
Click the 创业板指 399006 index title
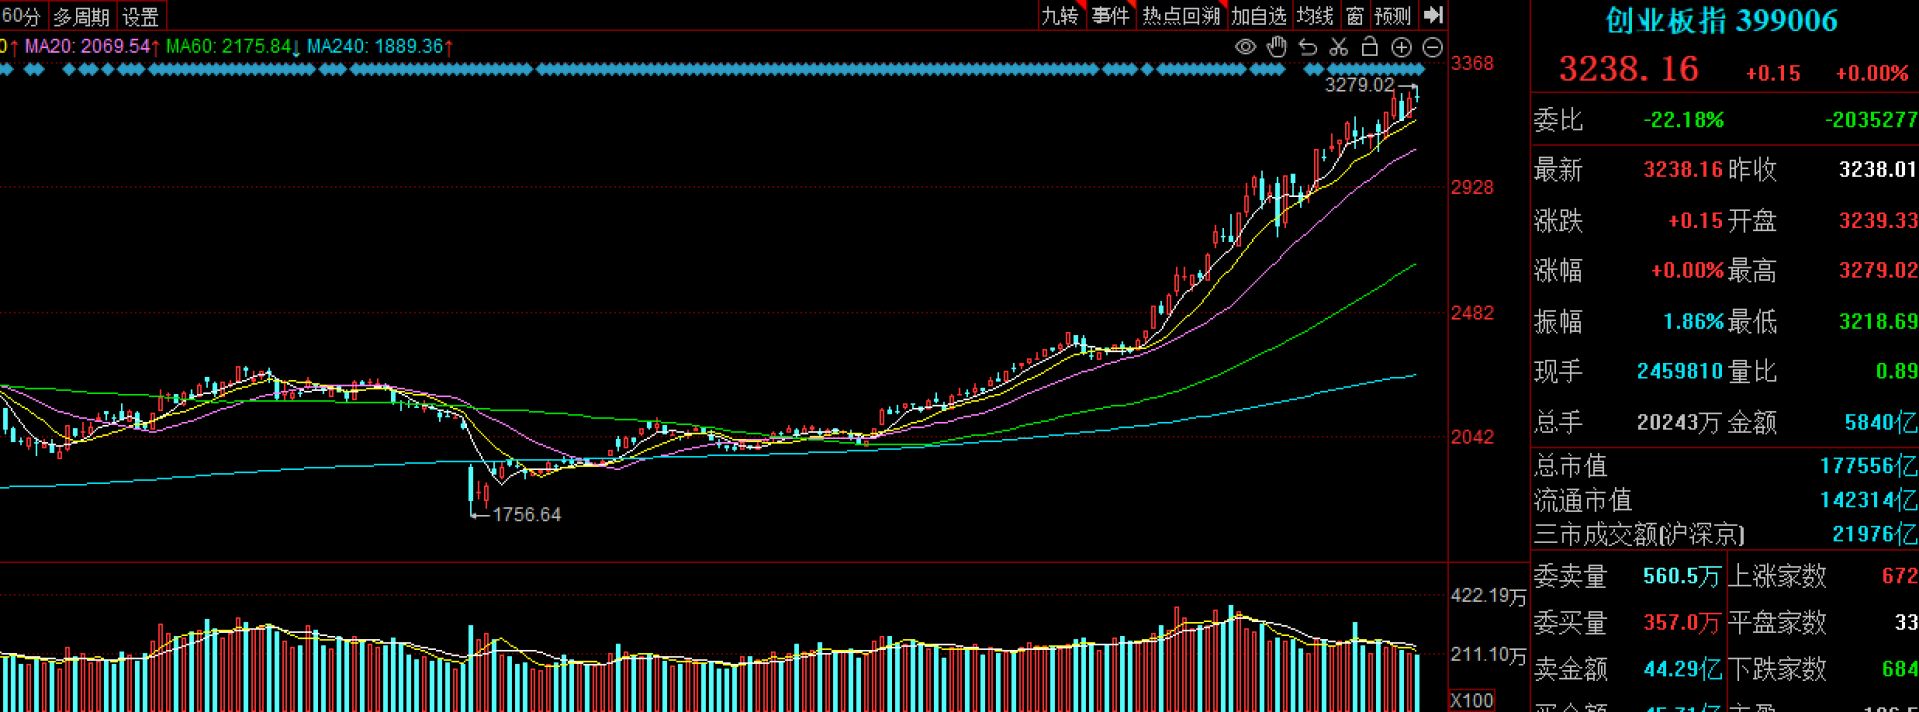1721,21
